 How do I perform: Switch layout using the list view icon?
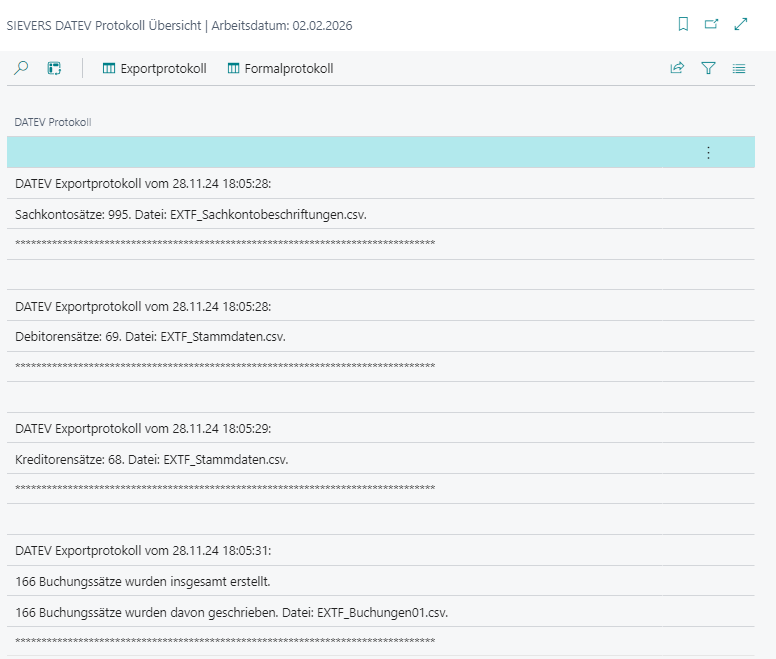click(x=739, y=69)
